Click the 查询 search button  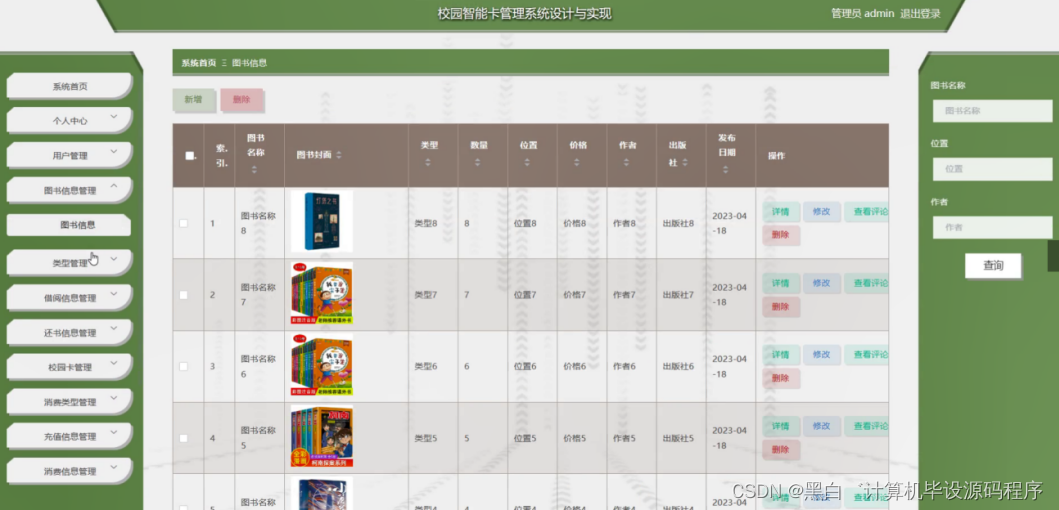[x=993, y=265]
